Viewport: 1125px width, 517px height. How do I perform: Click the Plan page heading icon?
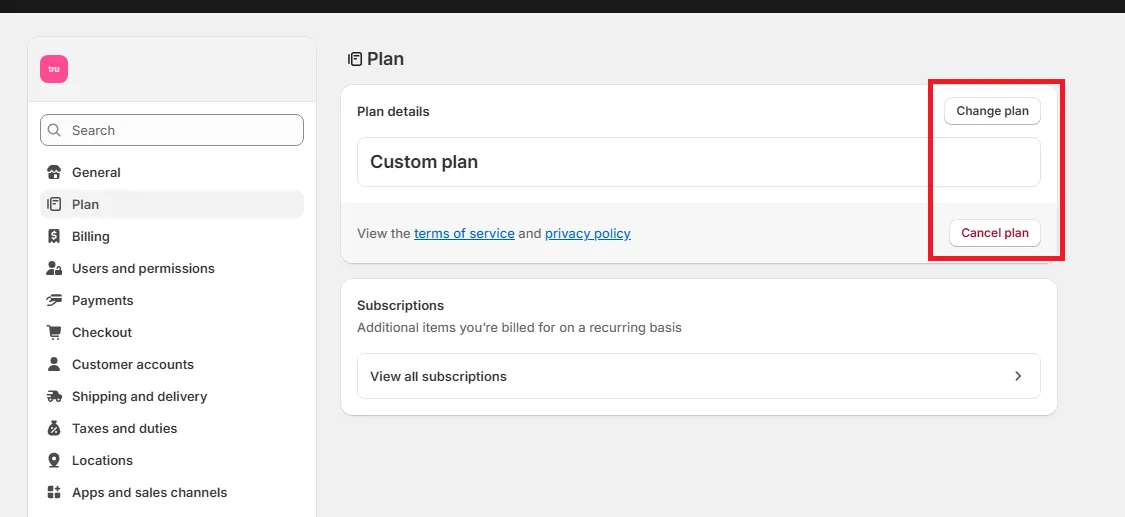tap(355, 59)
